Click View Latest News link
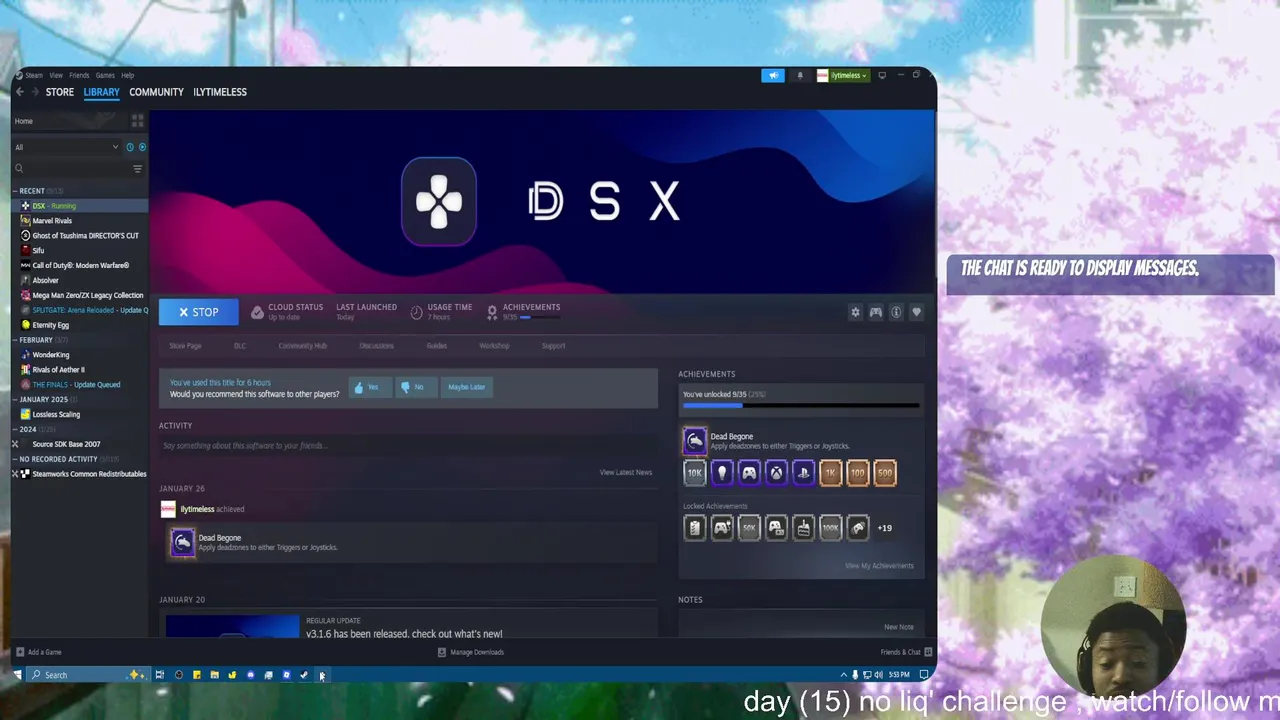The height and width of the screenshot is (720, 1280). click(626, 472)
